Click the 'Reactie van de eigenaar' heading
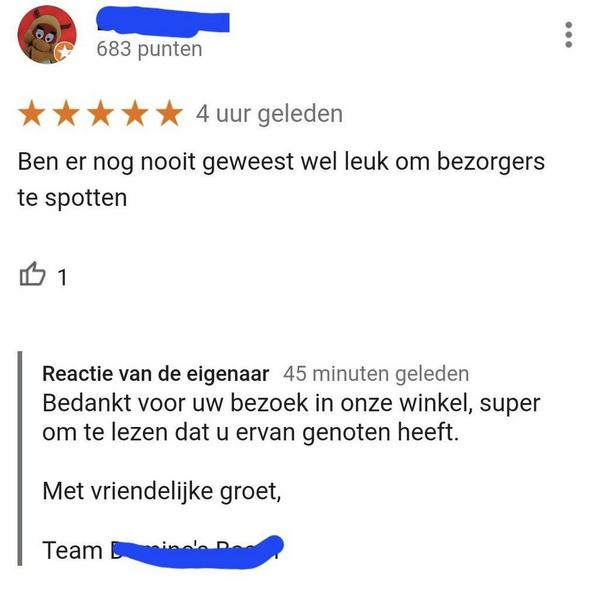Screen dimensions: 600x595 click(156, 374)
